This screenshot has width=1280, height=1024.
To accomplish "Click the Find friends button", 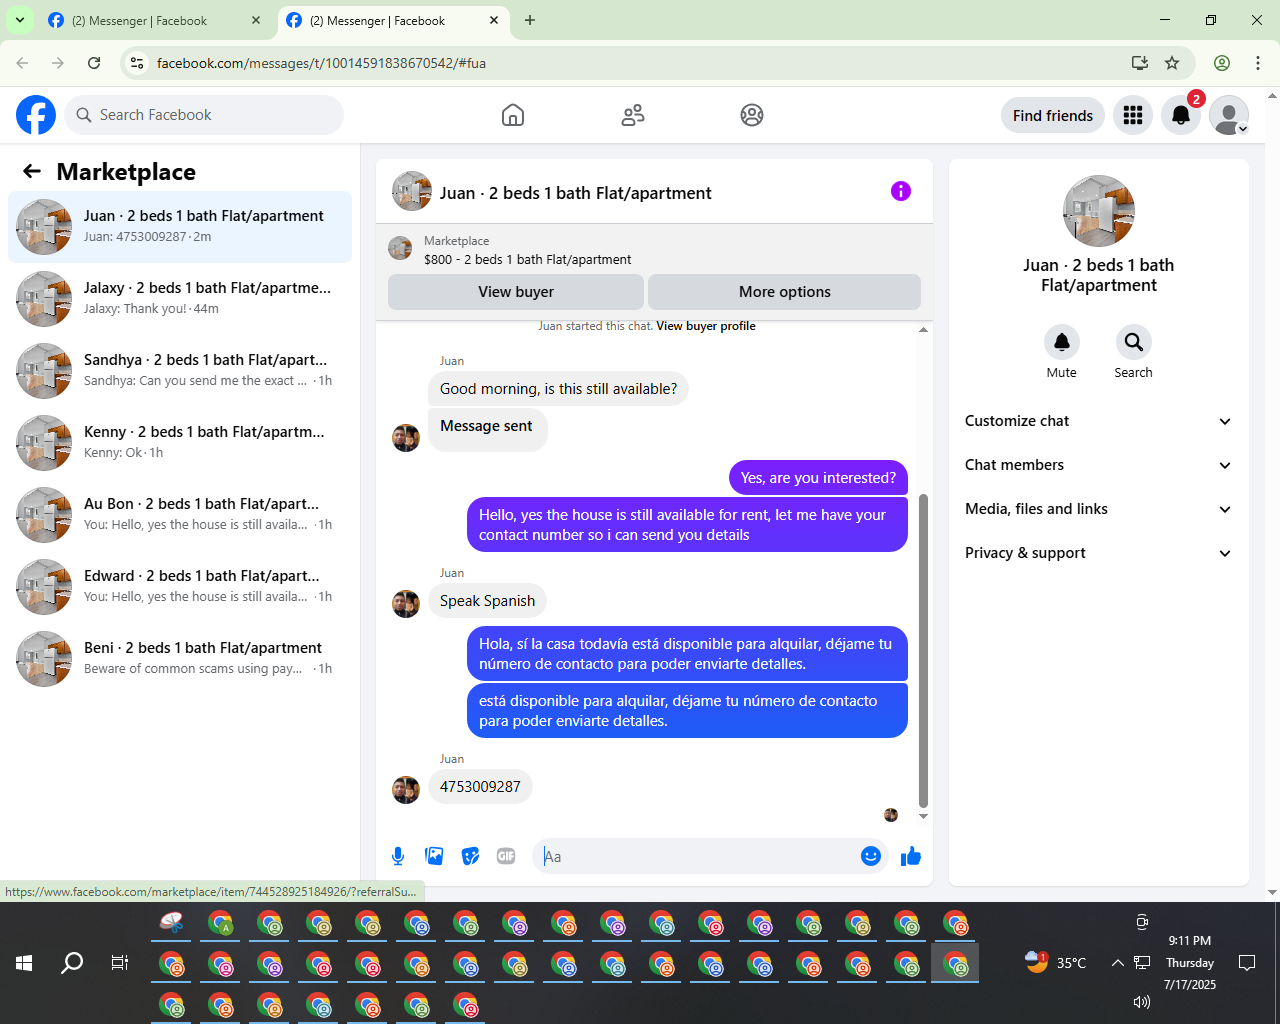I will click(x=1053, y=115).
